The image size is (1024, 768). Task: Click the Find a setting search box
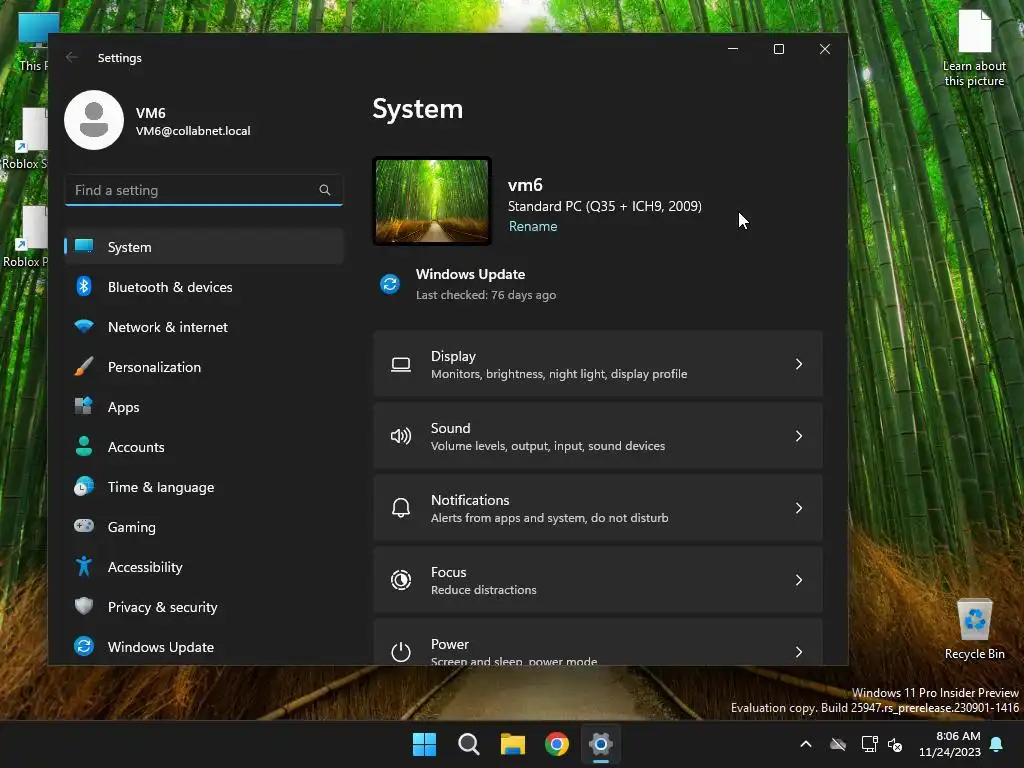tap(204, 190)
